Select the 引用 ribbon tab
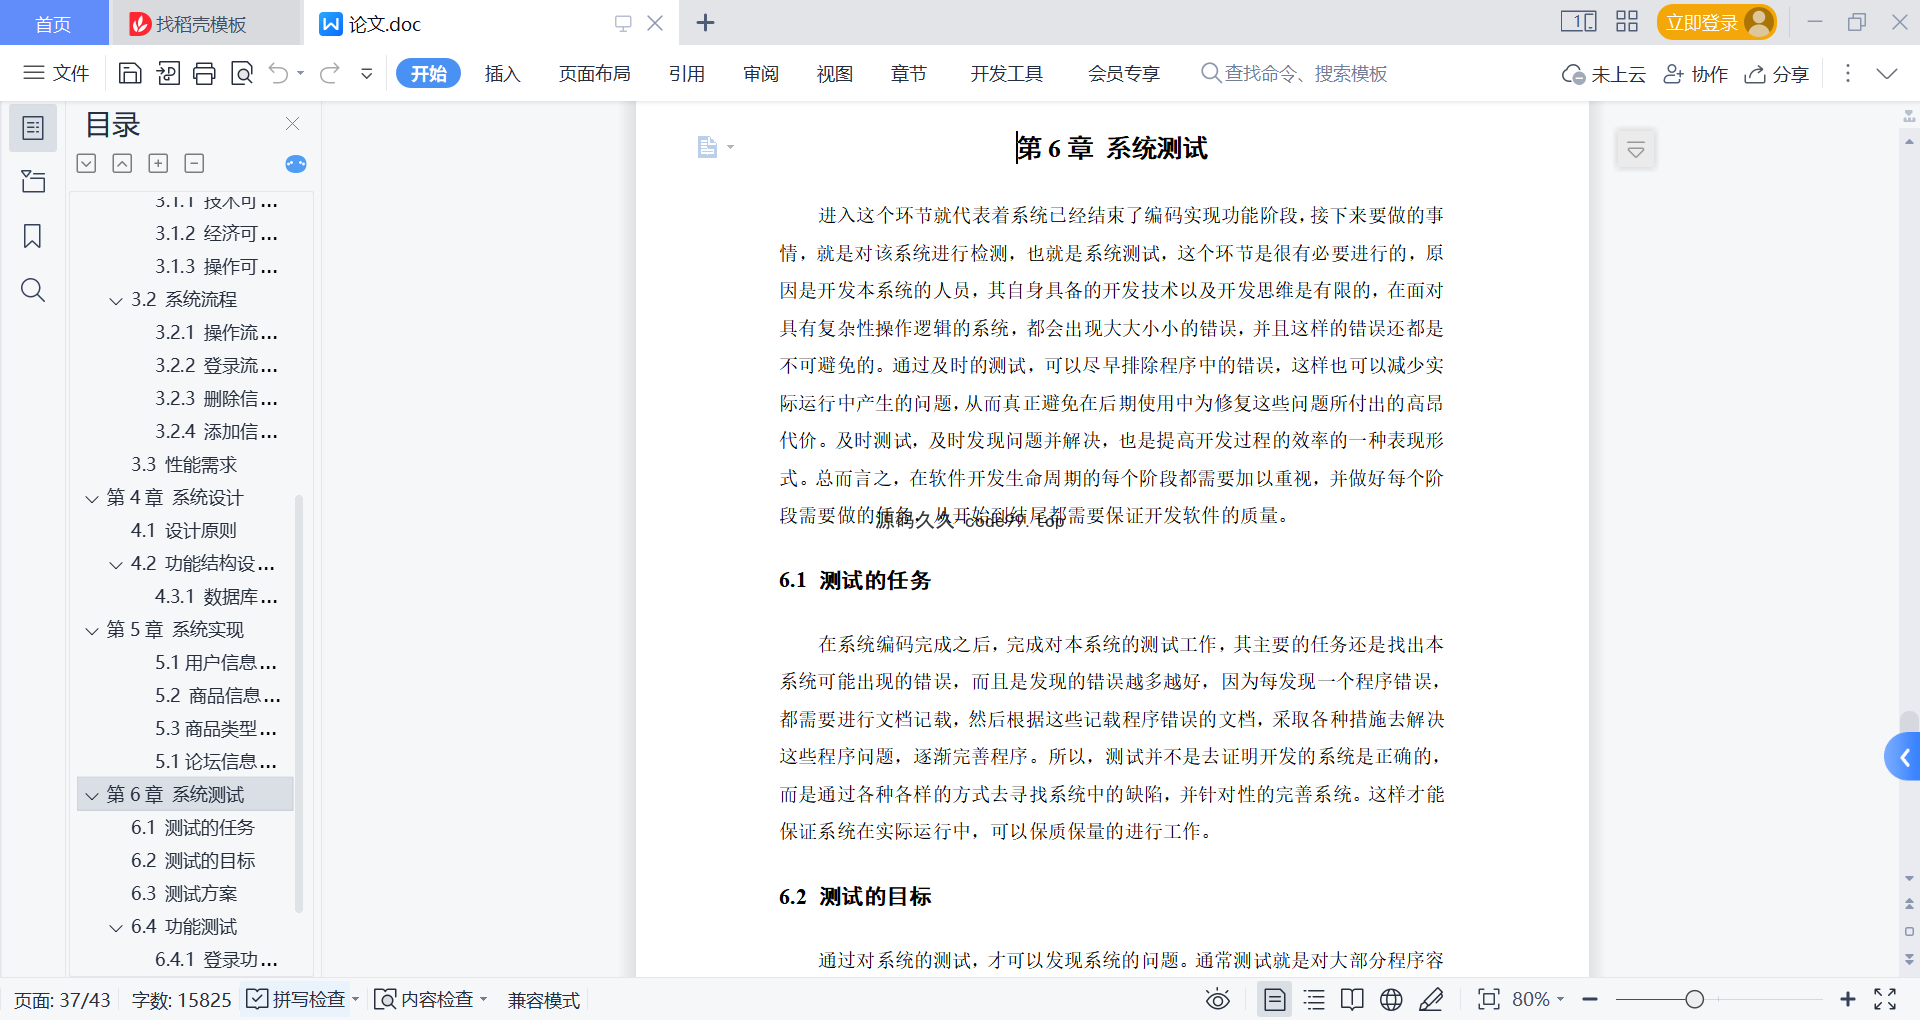The height and width of the screenshot is (1020, 1920). pyautogui.click(x=687, y=73)
